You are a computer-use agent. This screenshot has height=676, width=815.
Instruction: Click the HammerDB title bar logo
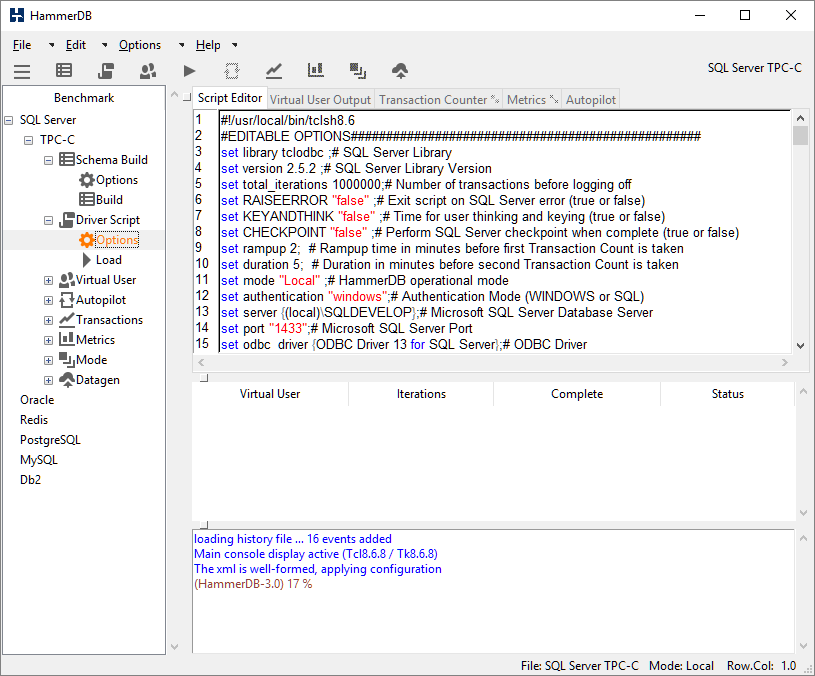tap(17, 15)
